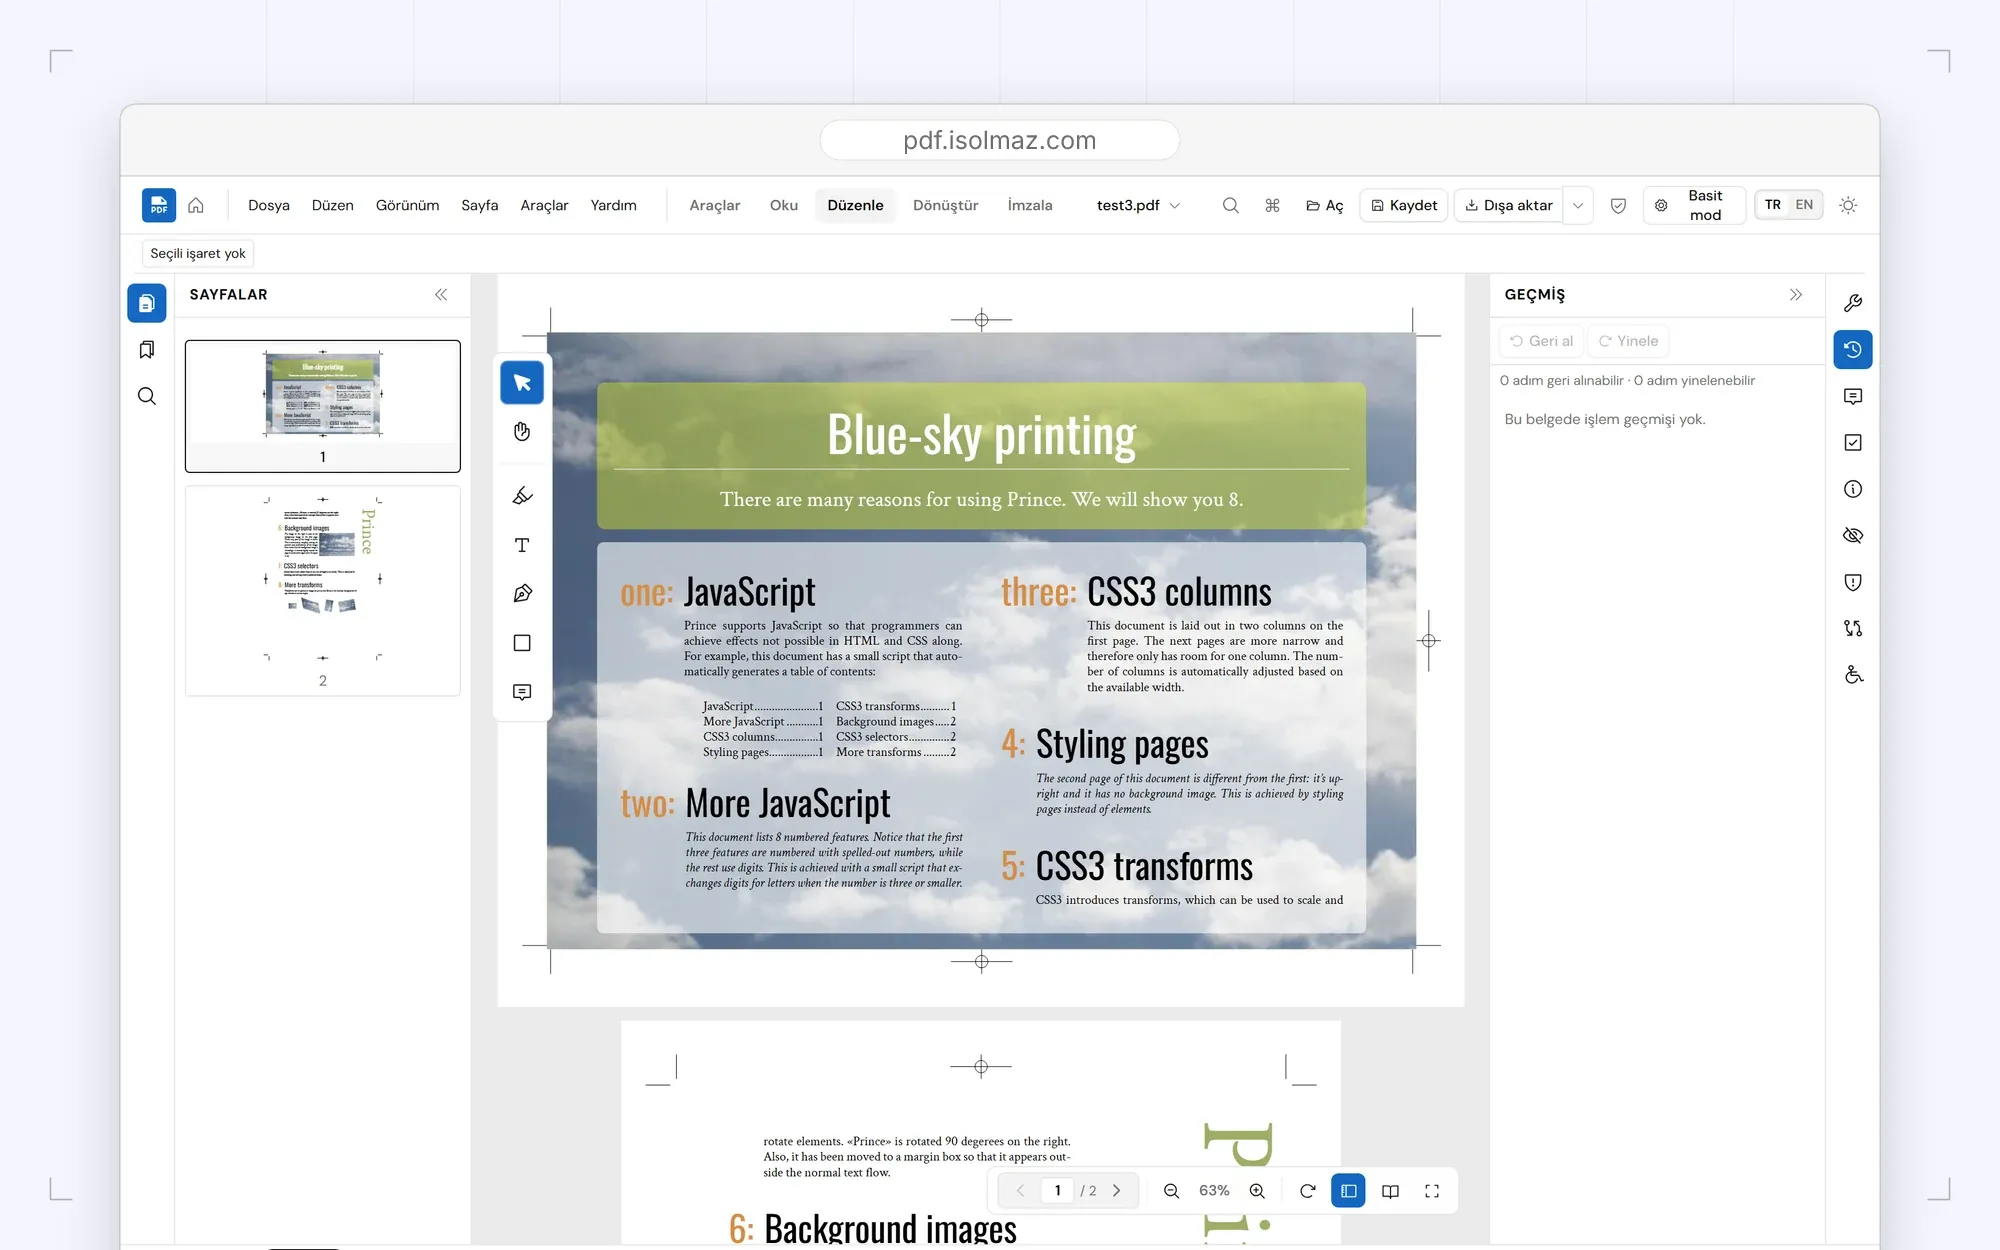Click the shield check icon in toolbar
Image resolution: width=2000 pixels, height=1250 pixels.
tap(1618, 205)
